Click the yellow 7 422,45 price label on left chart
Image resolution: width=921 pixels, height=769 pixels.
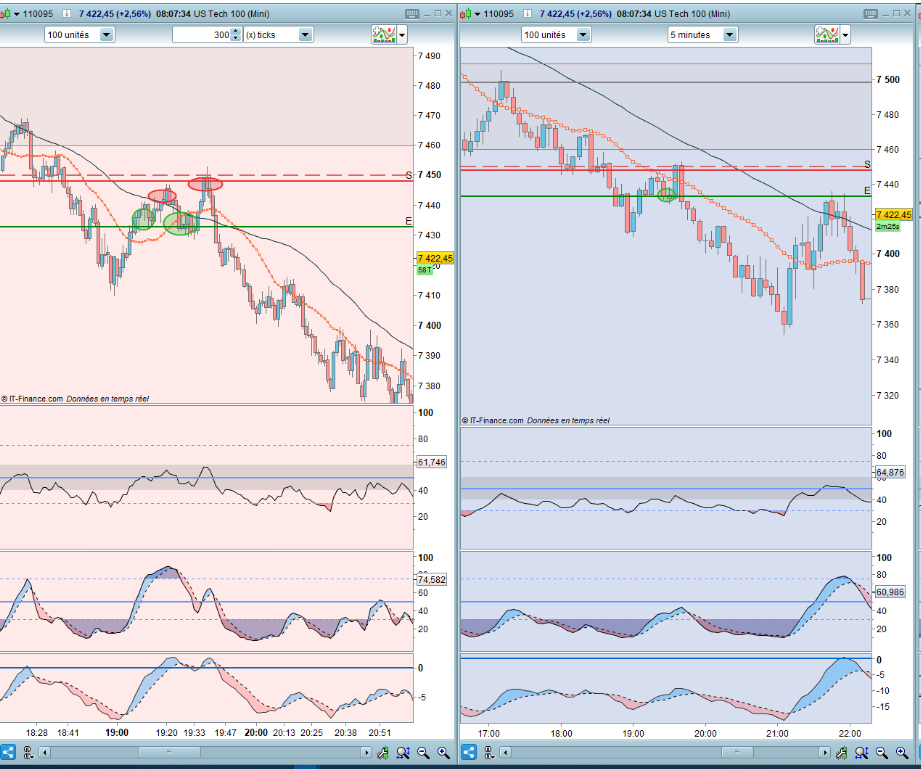click(435, 258)
